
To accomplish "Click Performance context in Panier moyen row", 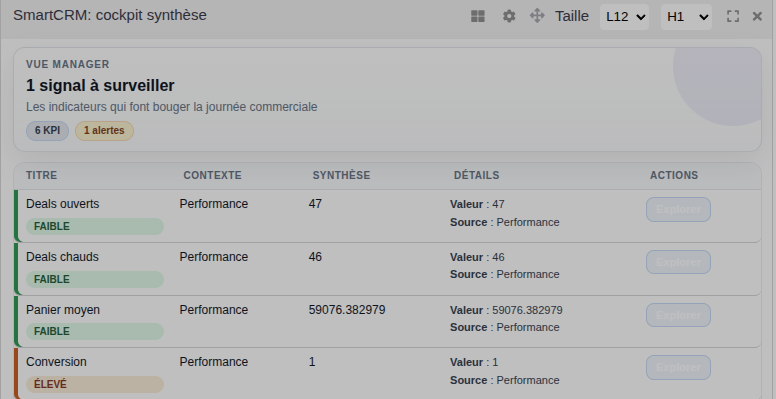I will [x=214, y=310].
